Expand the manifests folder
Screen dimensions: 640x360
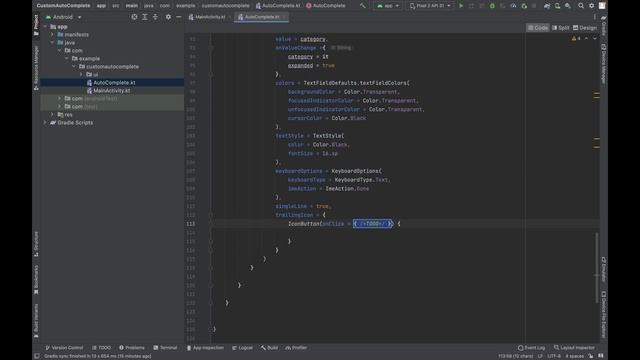pos(52,35)
